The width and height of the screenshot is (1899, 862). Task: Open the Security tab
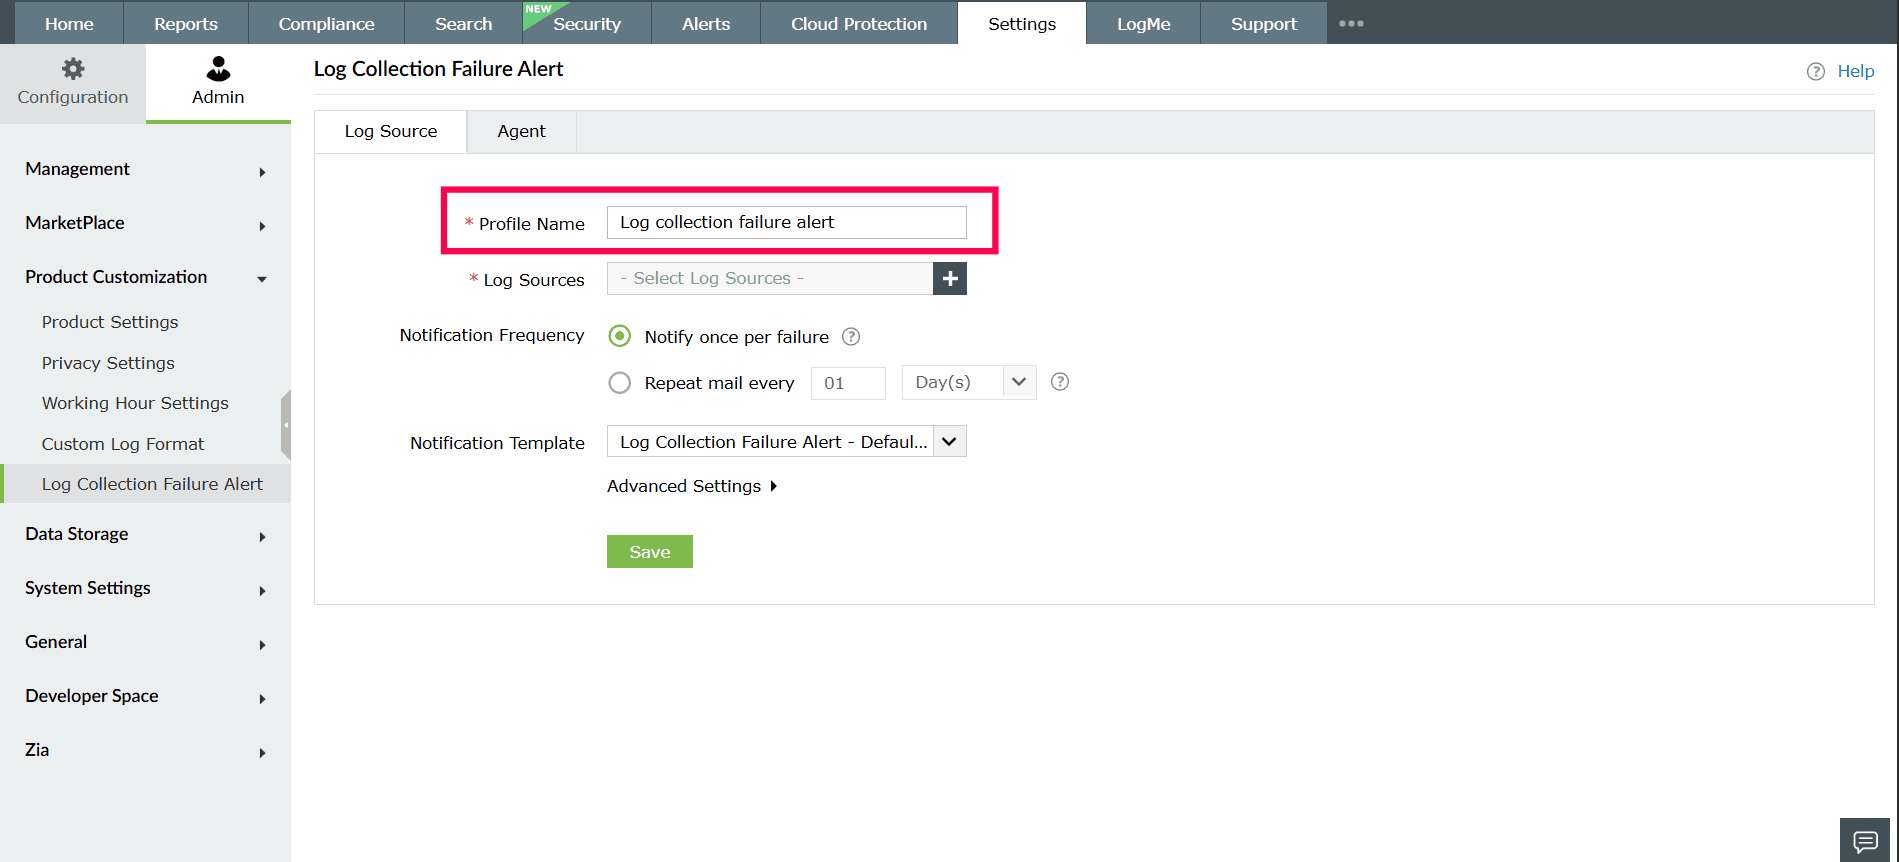click(x=587, y=24)
